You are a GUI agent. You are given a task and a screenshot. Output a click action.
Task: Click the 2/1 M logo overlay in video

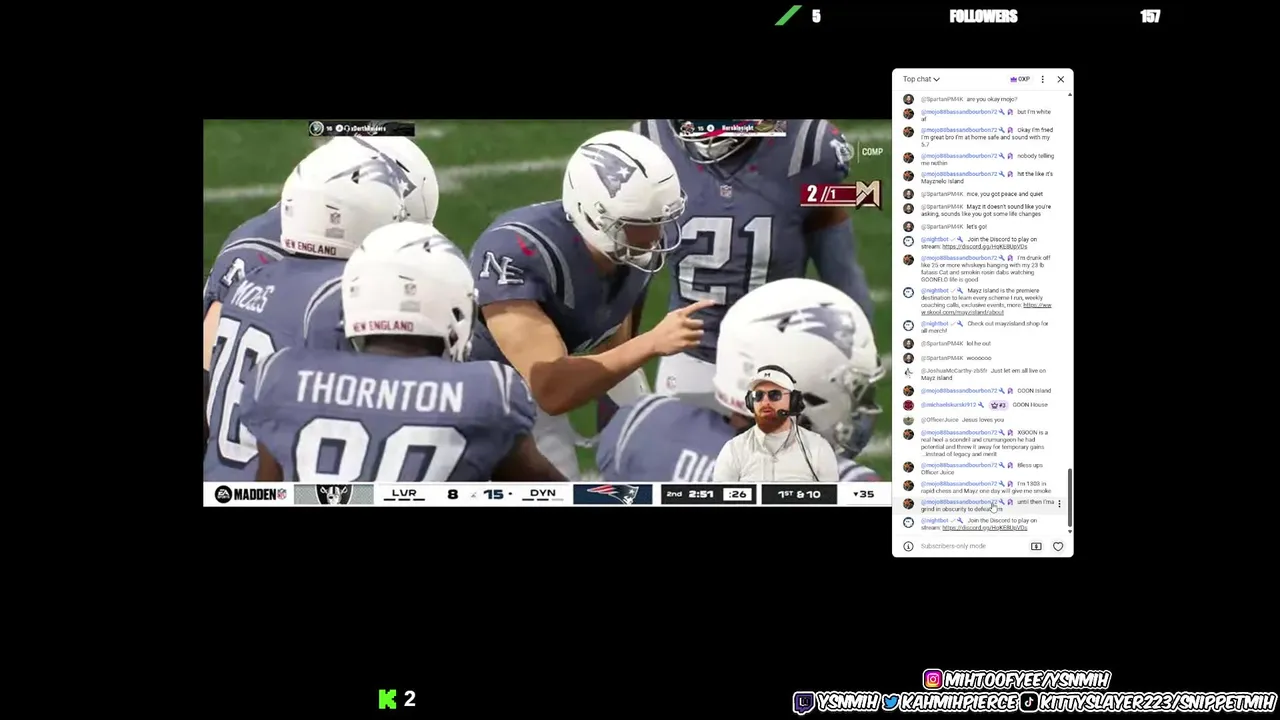pyautogui.click(x=840, y=193)
